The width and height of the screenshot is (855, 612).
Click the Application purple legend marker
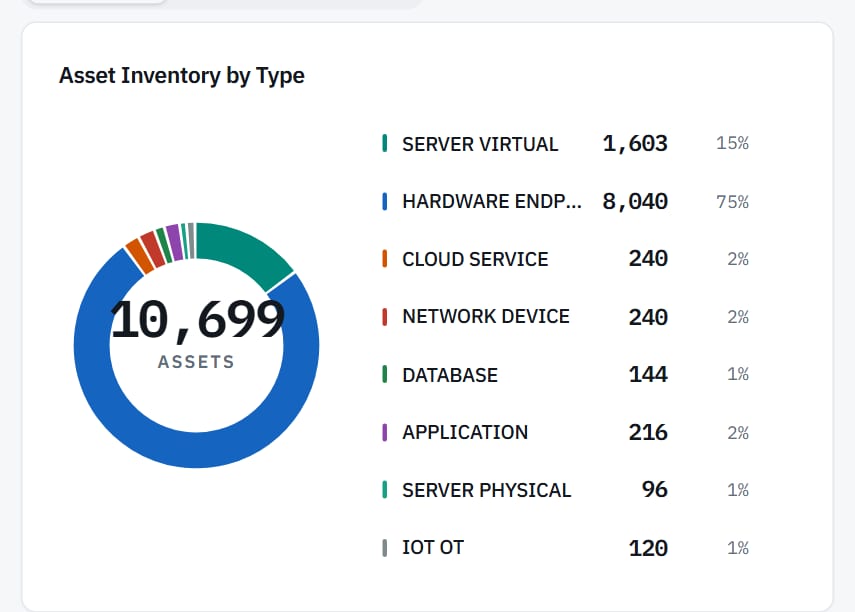click(x=384, y=433)
